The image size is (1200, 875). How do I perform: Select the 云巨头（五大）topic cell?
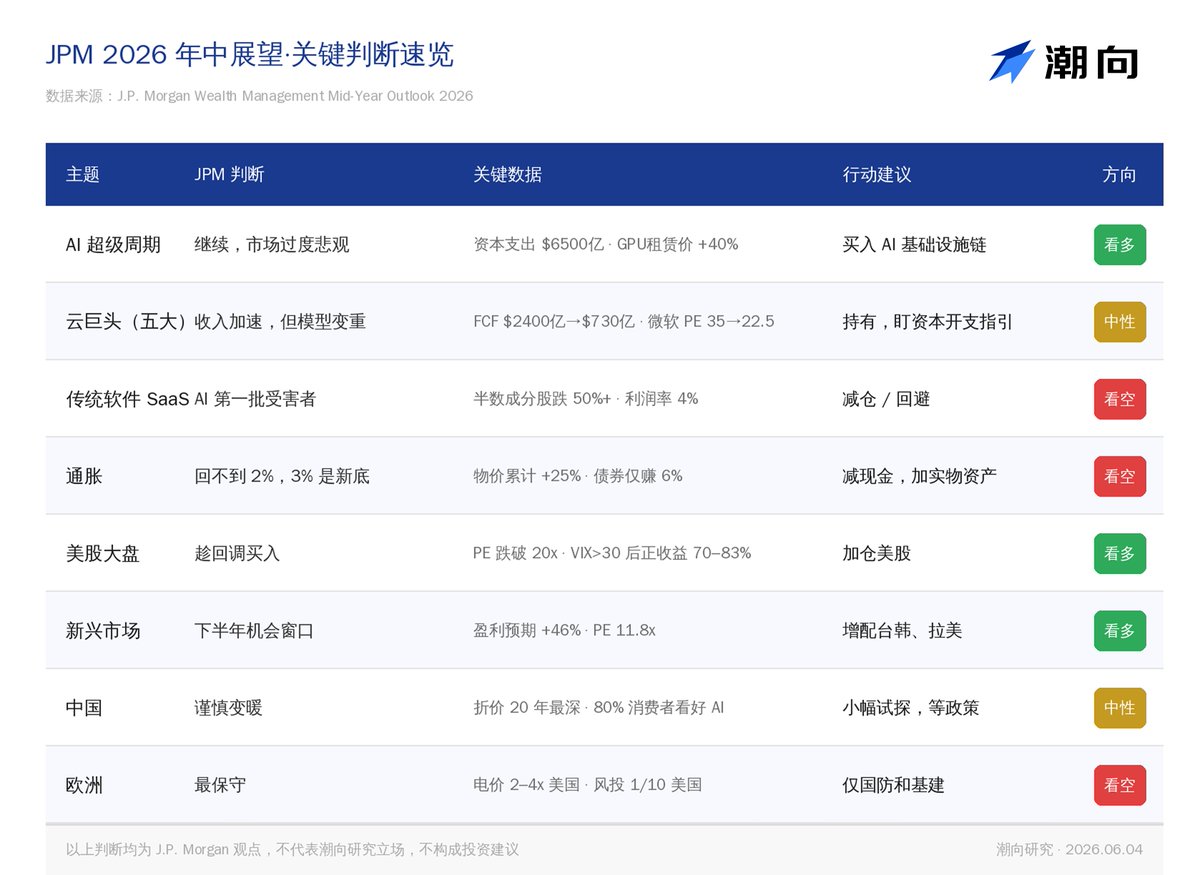coord(128,322)
